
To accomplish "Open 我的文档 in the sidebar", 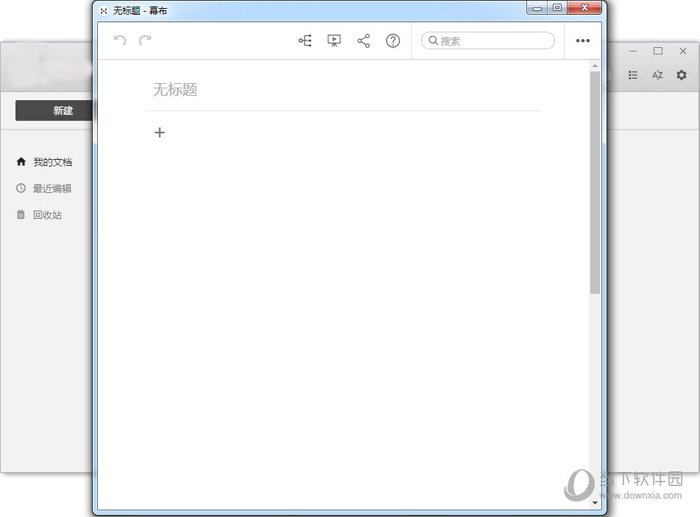I will pyautogui.click(x=52, y=162).
